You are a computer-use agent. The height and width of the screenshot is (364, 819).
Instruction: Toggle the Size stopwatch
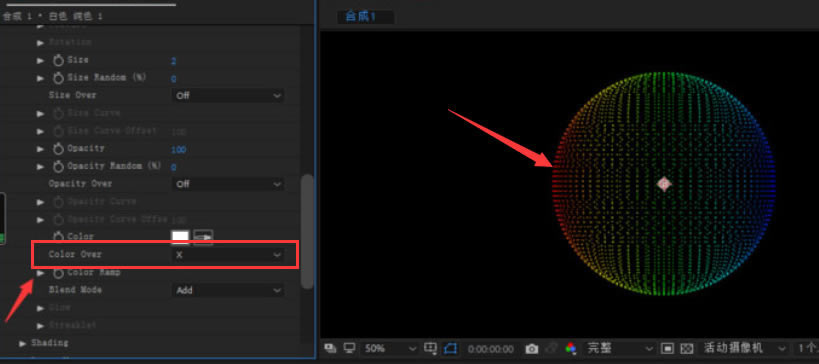(x=58, y=61)
